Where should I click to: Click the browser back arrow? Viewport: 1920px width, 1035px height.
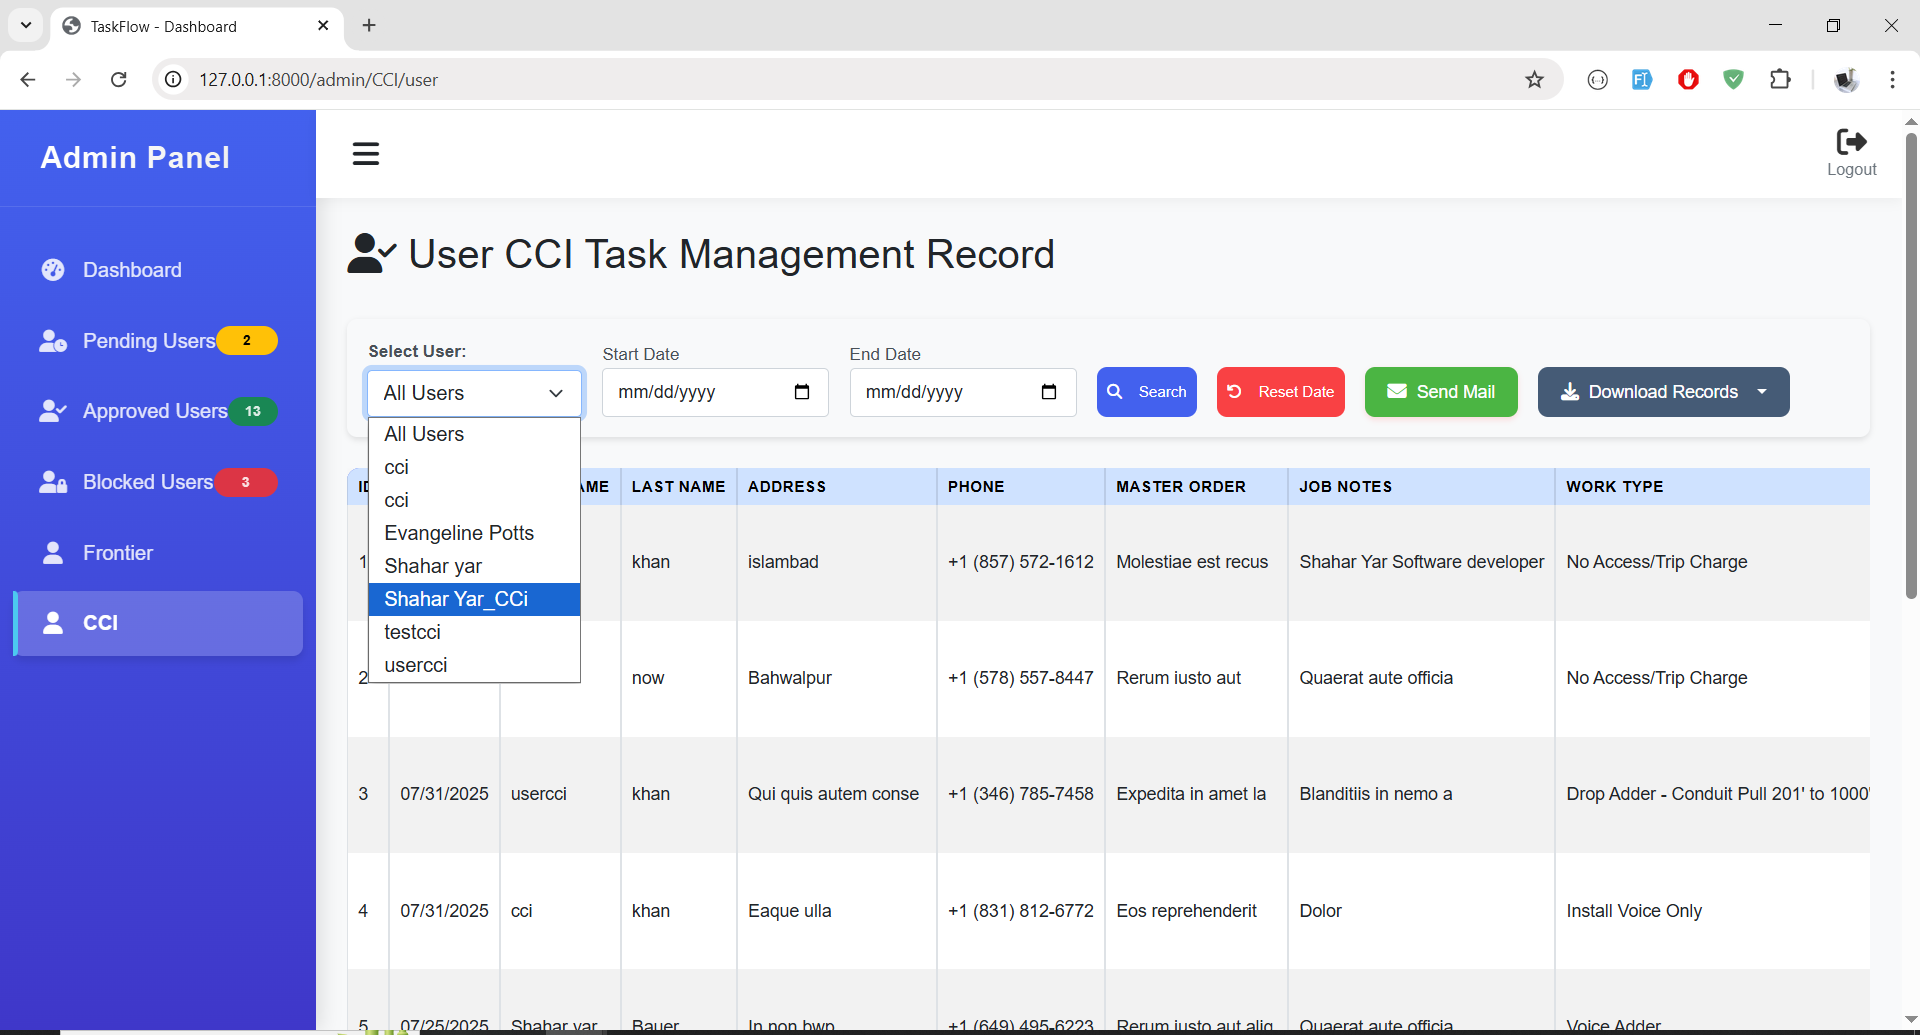click(28, 80)
